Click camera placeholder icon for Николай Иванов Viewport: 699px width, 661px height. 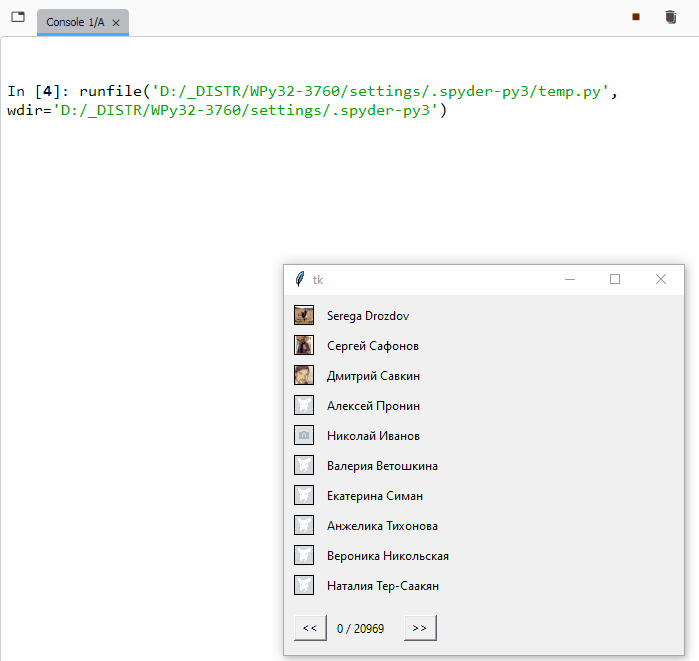coord(304,436)
